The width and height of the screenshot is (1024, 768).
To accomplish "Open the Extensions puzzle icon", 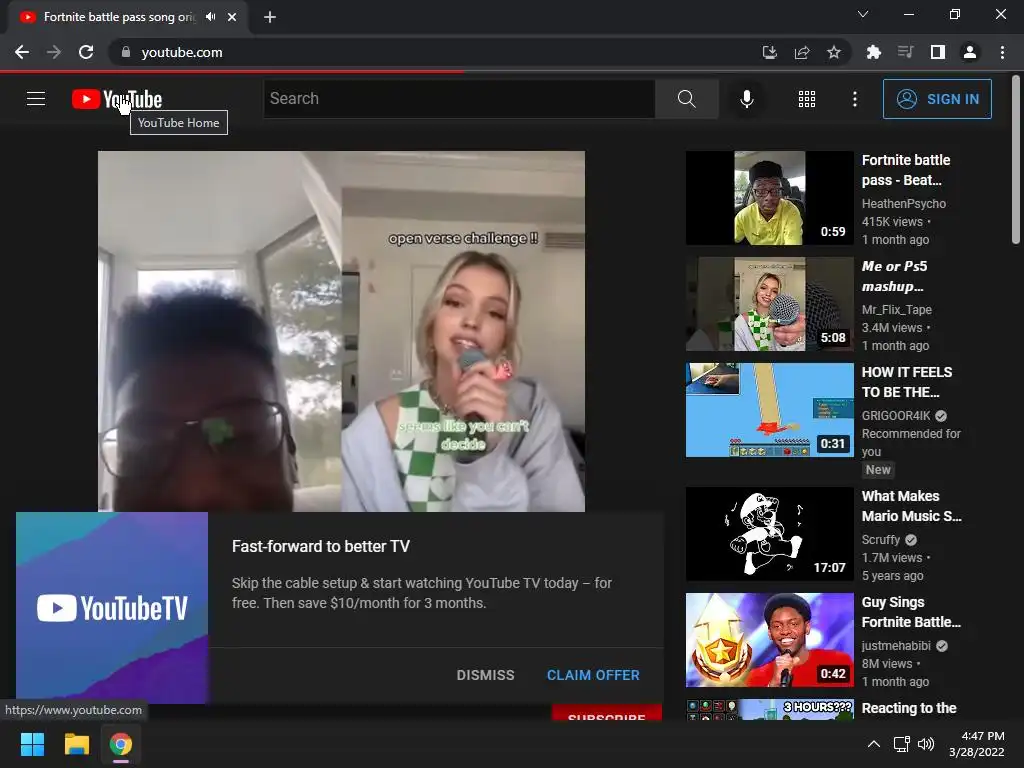I will point(873,52).
